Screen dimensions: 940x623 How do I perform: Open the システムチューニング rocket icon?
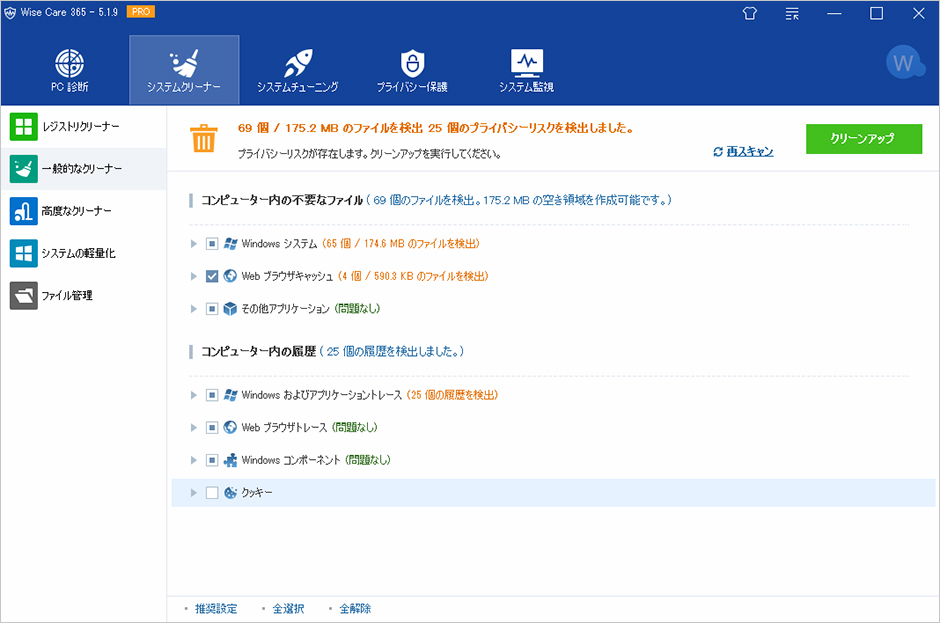point(298,63)
